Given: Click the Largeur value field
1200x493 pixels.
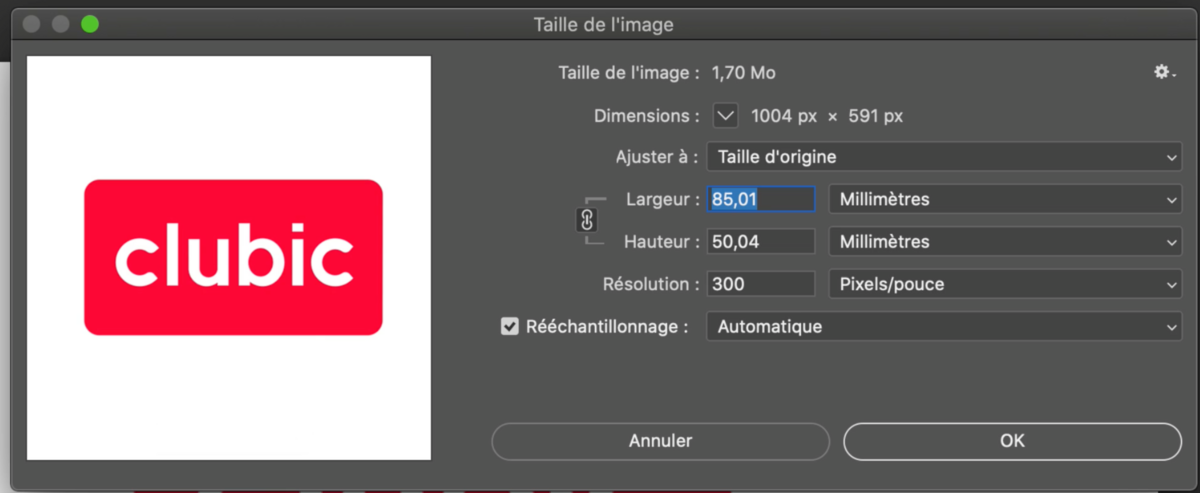Looking at the screenshot, I should tap(761, 200).
